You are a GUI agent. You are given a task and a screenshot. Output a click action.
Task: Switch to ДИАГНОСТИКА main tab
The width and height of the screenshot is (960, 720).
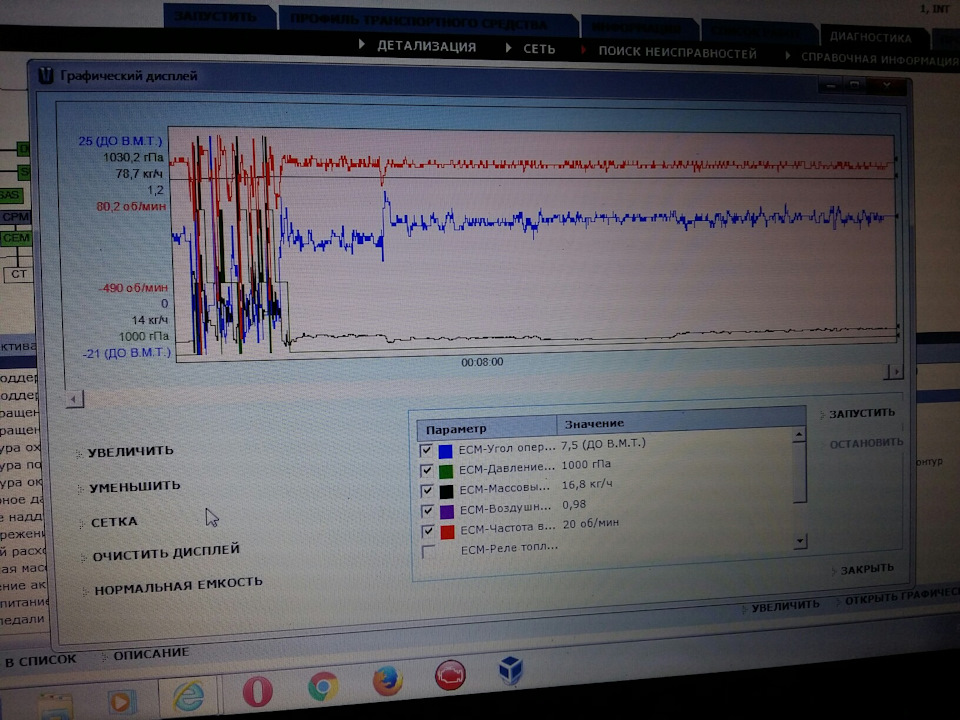871,37
